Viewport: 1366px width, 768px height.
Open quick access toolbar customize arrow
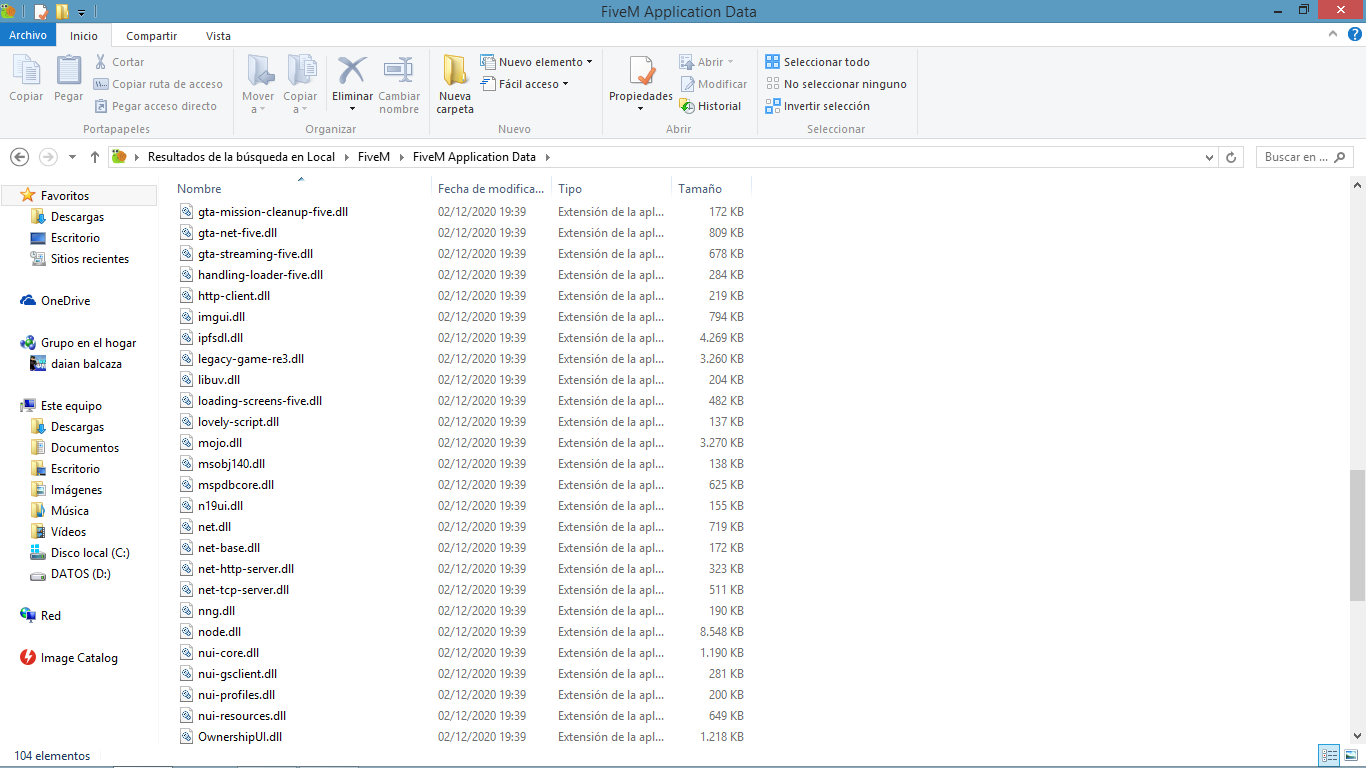pos(81,12)
